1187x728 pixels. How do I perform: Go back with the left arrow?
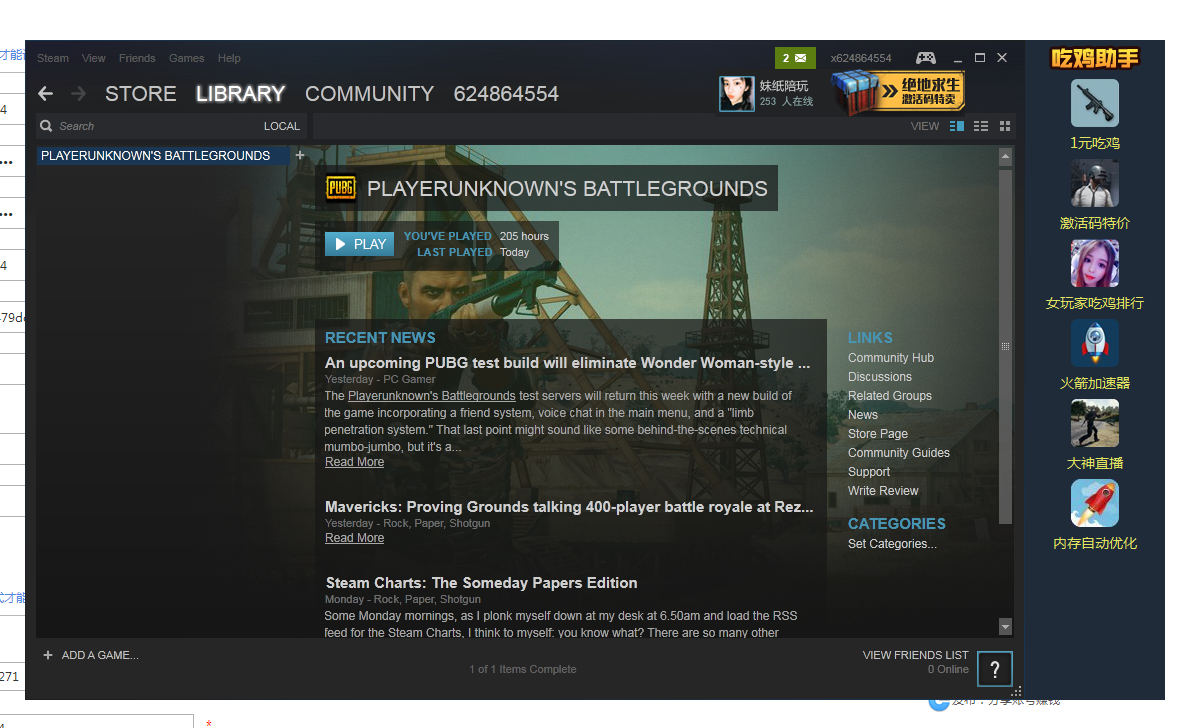pyautogui.click(x=45, y=94)
